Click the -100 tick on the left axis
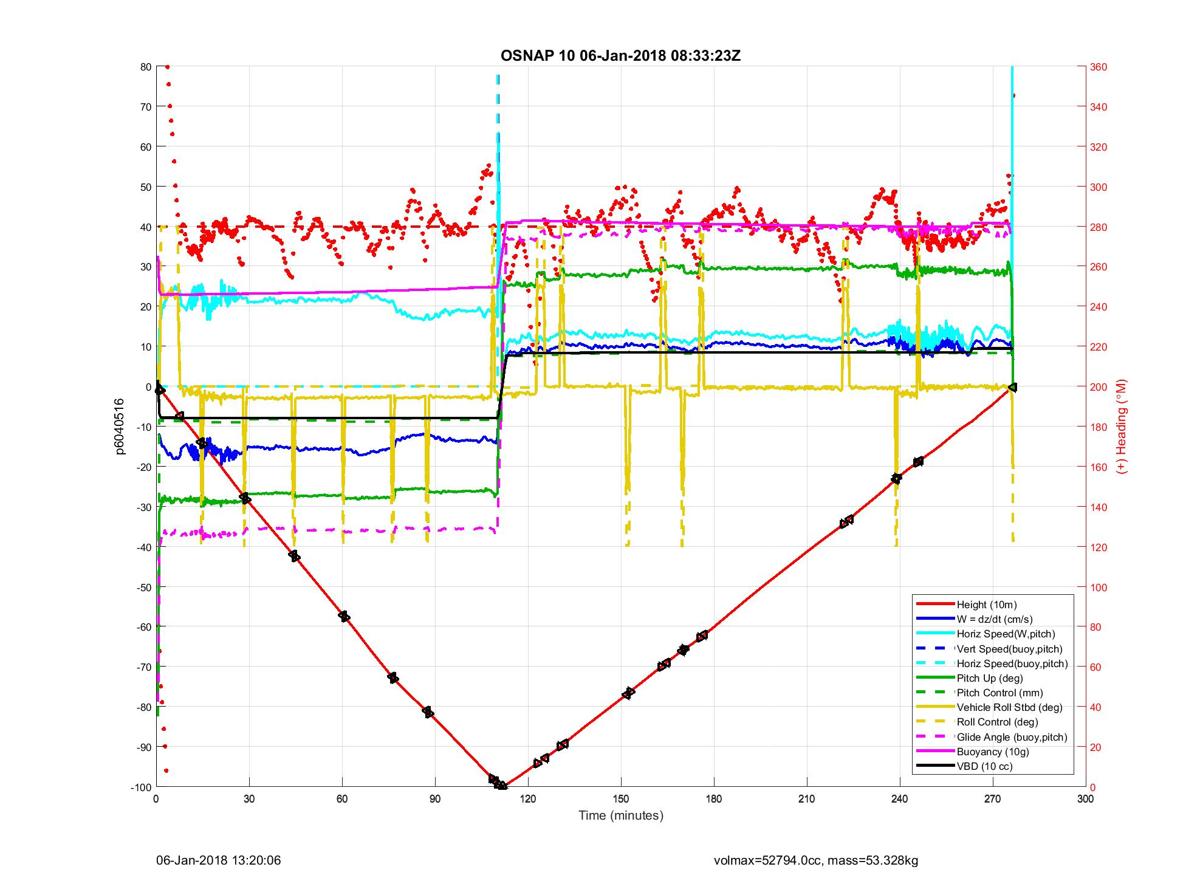1200x885 pixels. click(139, 787)
